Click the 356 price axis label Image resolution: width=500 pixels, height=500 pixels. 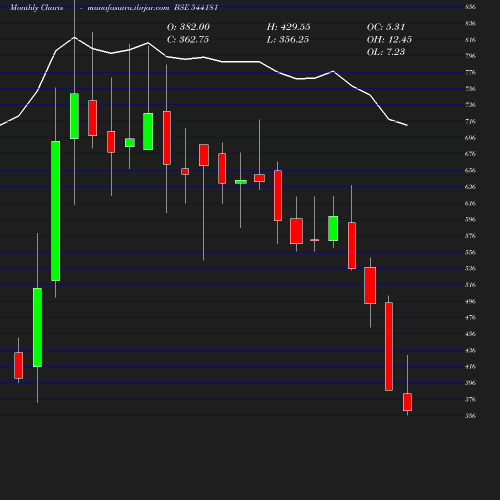point(470,416)
